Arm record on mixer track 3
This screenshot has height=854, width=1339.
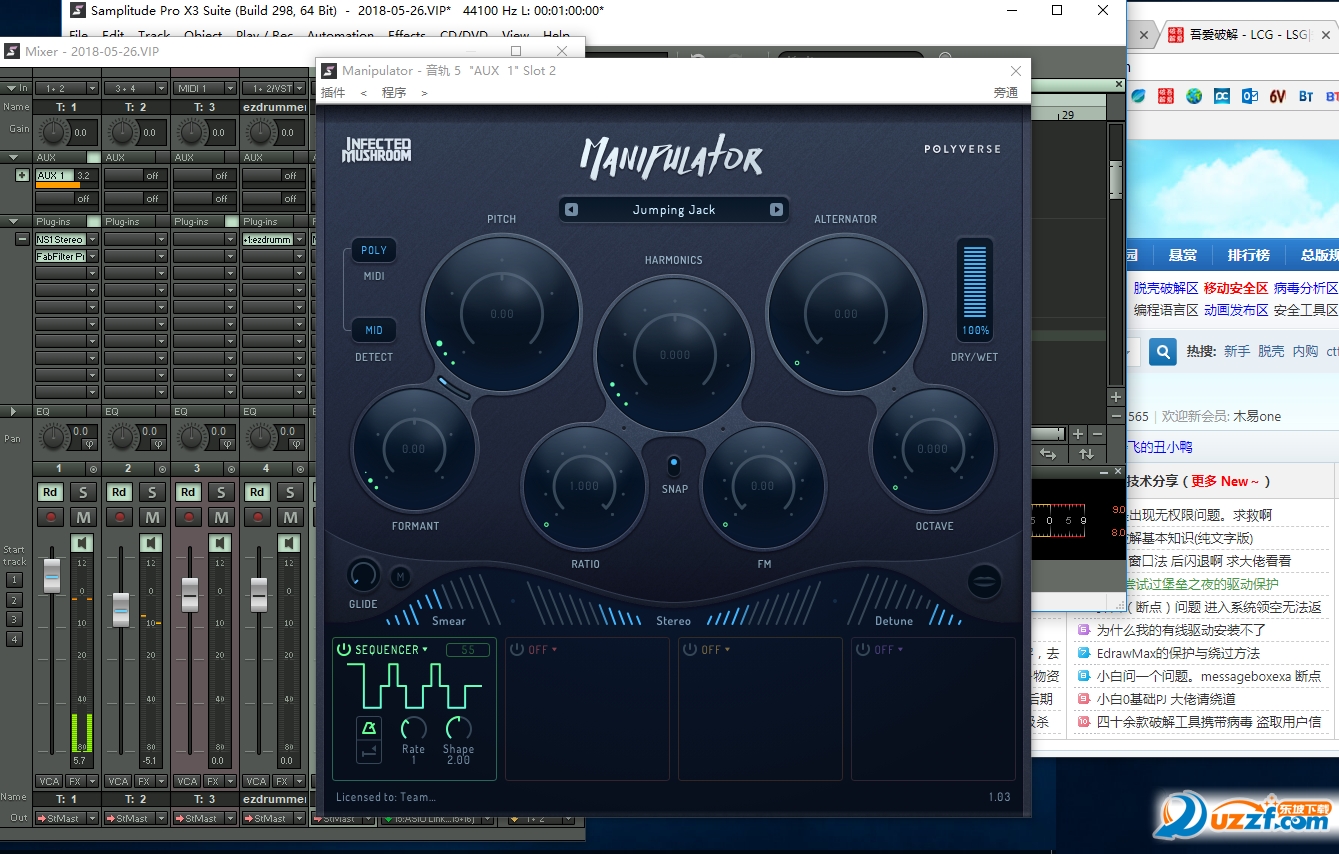188,517
